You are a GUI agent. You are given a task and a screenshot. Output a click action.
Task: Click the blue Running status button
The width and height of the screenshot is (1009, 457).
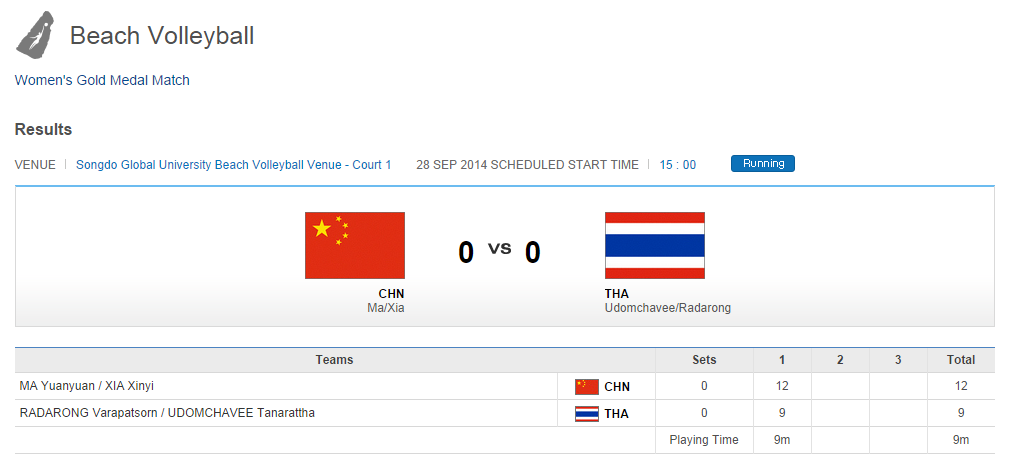click(x=762, y=164)
